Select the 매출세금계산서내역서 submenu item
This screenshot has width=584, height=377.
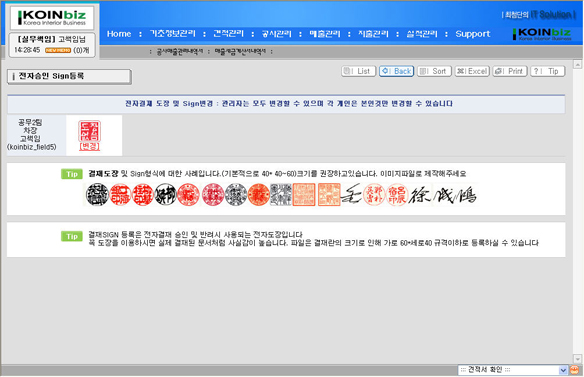(240, 51)
